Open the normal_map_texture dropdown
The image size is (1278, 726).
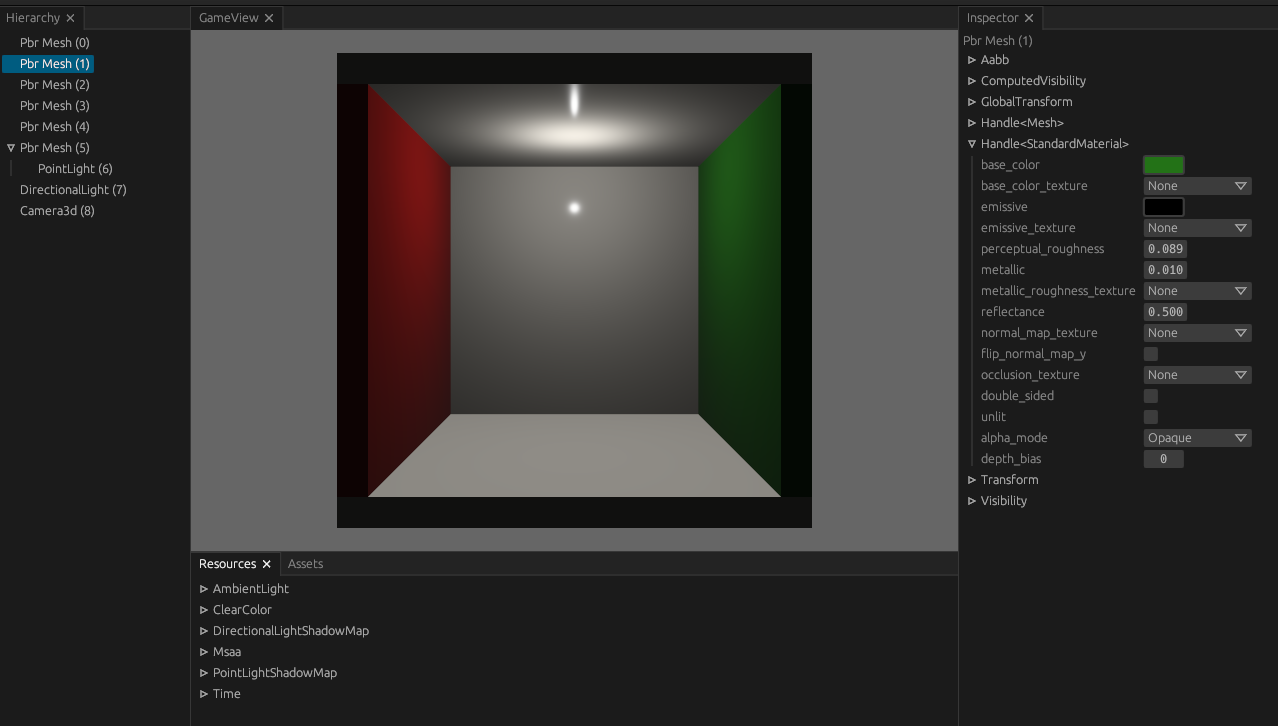pos(1198,333)
